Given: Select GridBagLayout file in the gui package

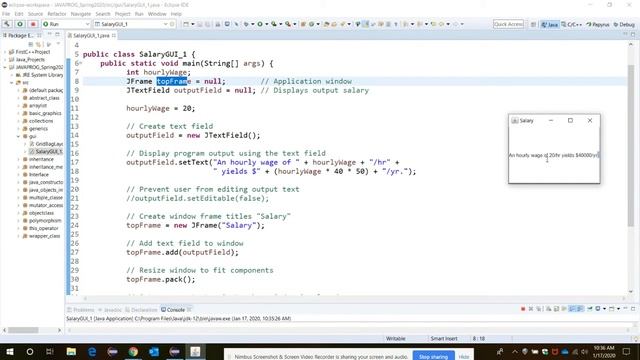Looking at the screenshot, I should [46, 144].
